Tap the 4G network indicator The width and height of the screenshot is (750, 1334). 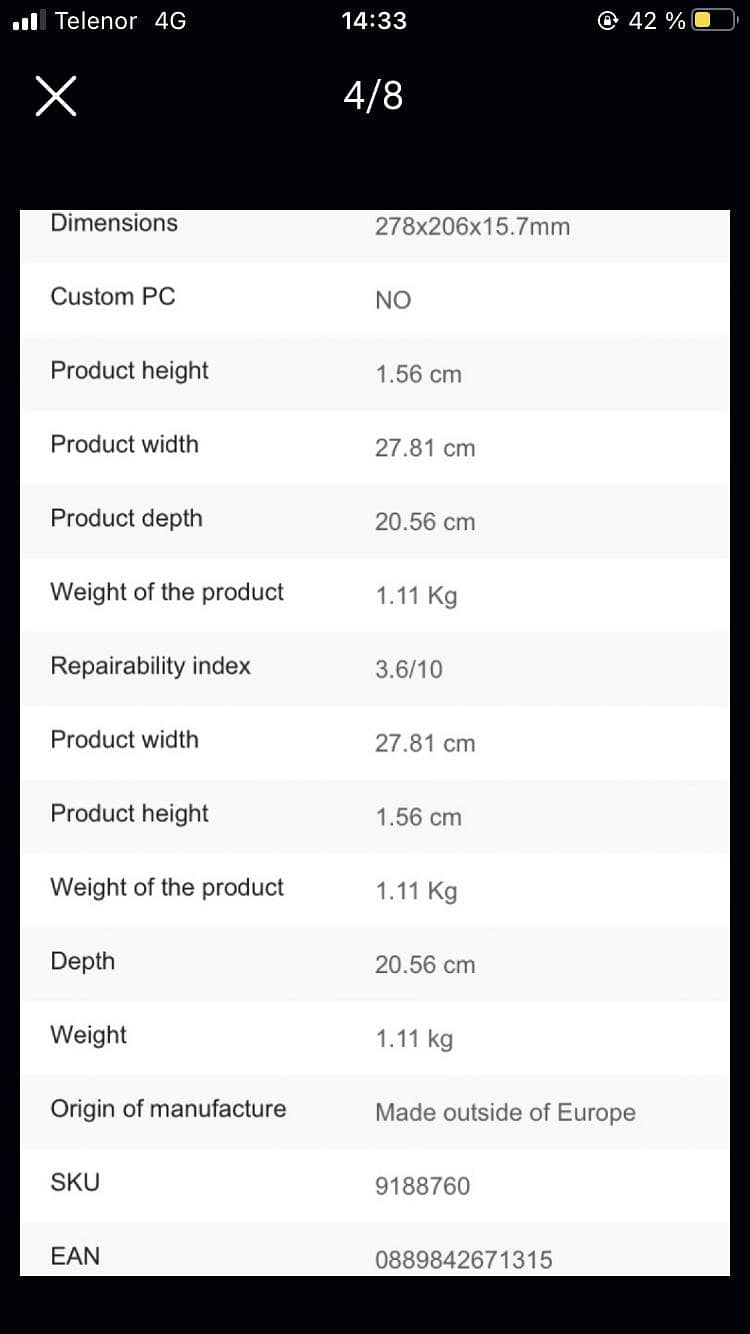pos(170,20)
